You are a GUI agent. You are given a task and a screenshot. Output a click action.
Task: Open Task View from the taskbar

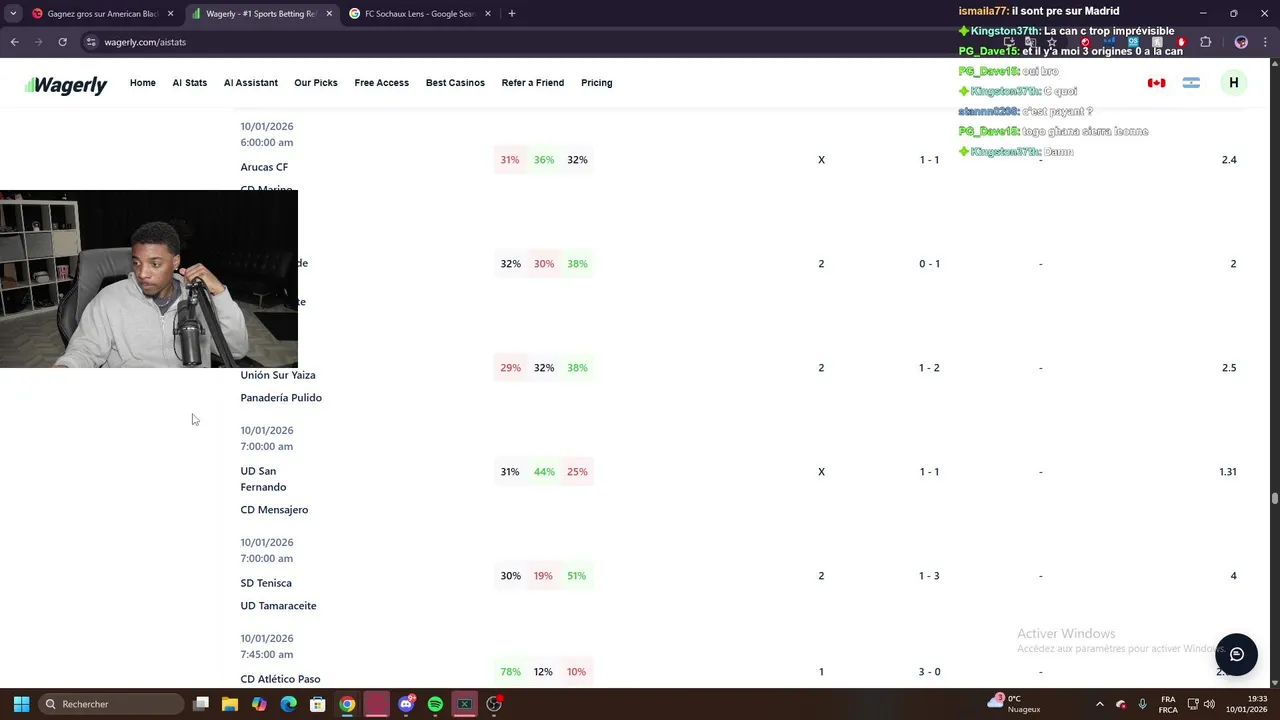tap(201, 704)
